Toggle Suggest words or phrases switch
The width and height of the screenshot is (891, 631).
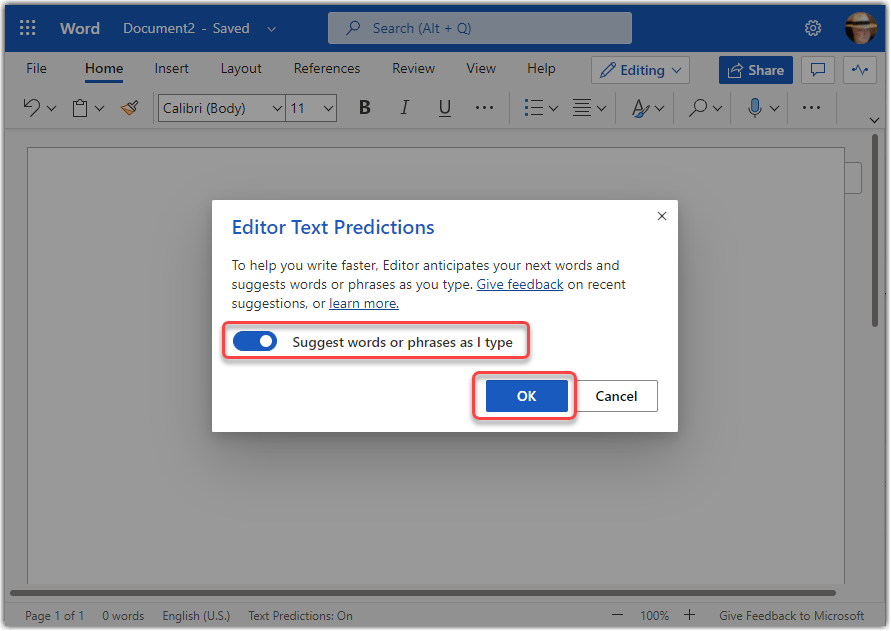(254, 342)
